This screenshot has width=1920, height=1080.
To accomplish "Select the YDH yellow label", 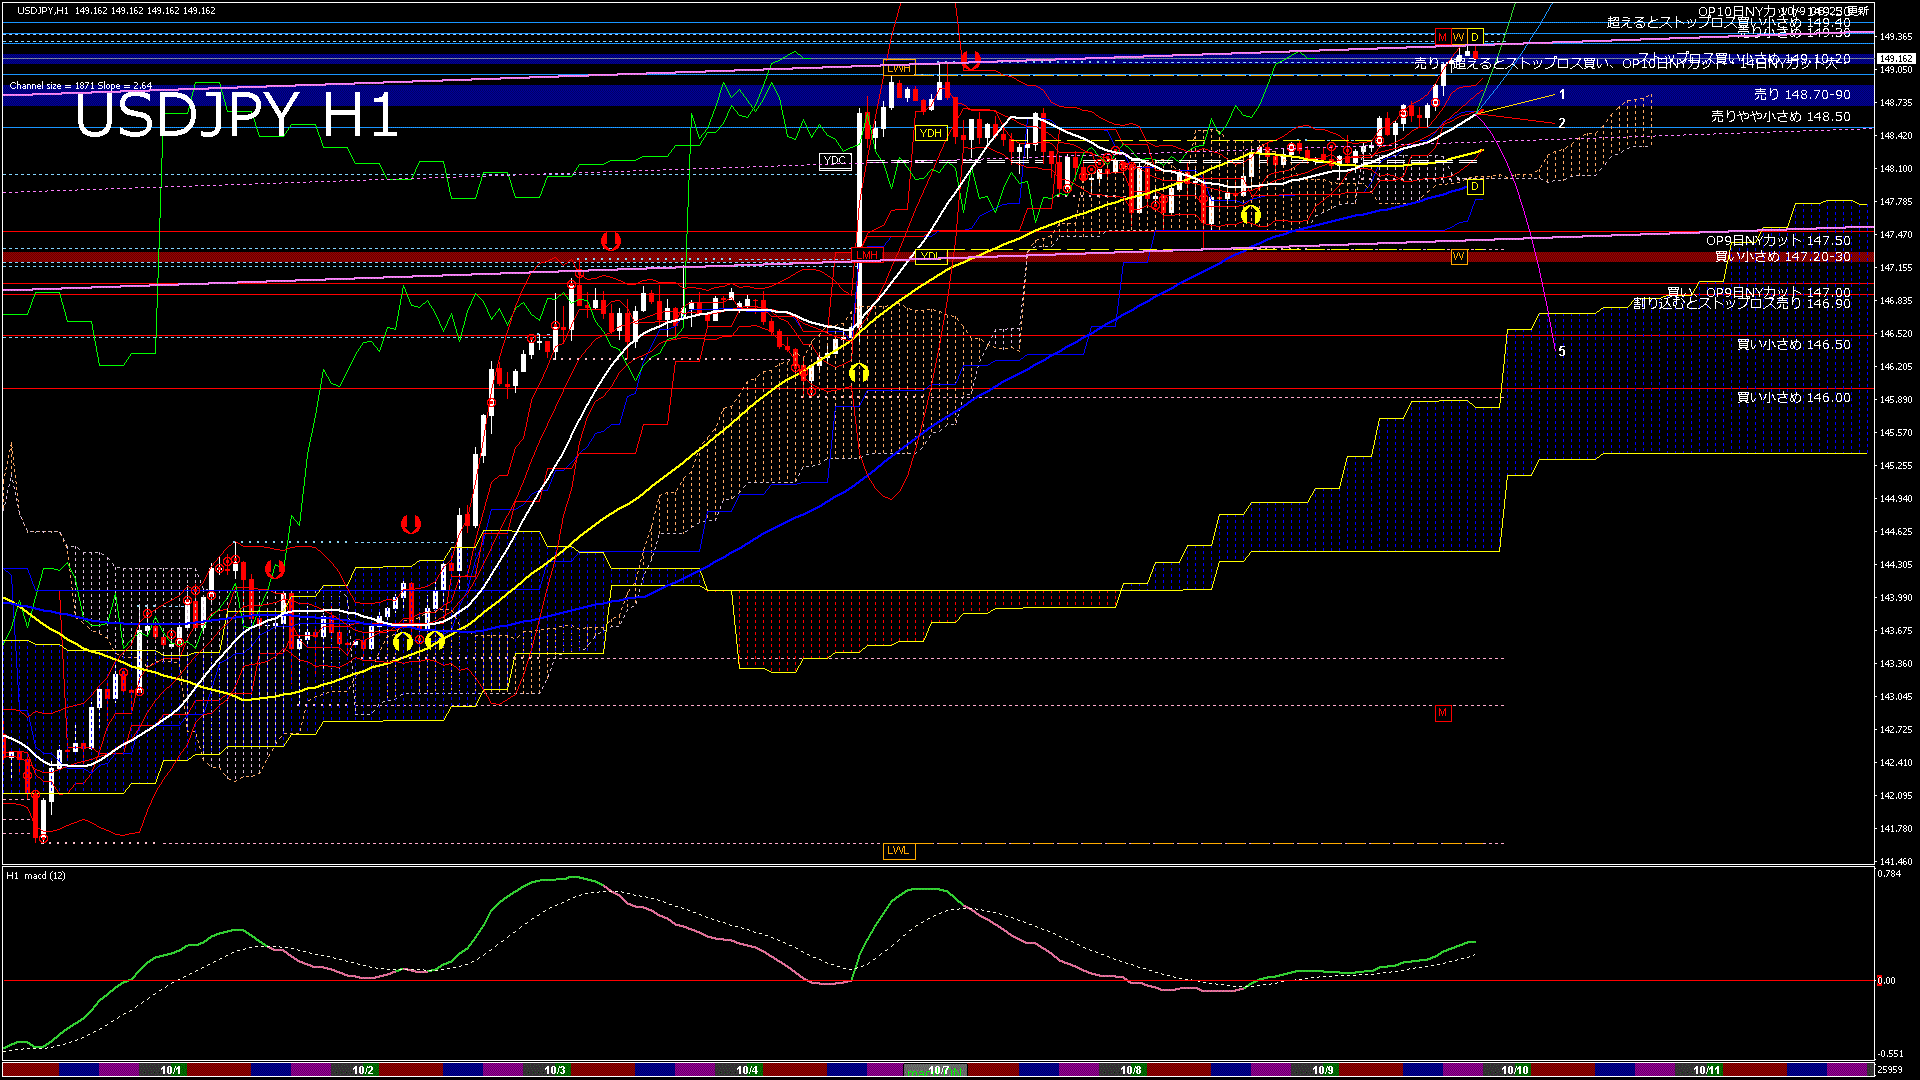I will (x=930, y=133).
